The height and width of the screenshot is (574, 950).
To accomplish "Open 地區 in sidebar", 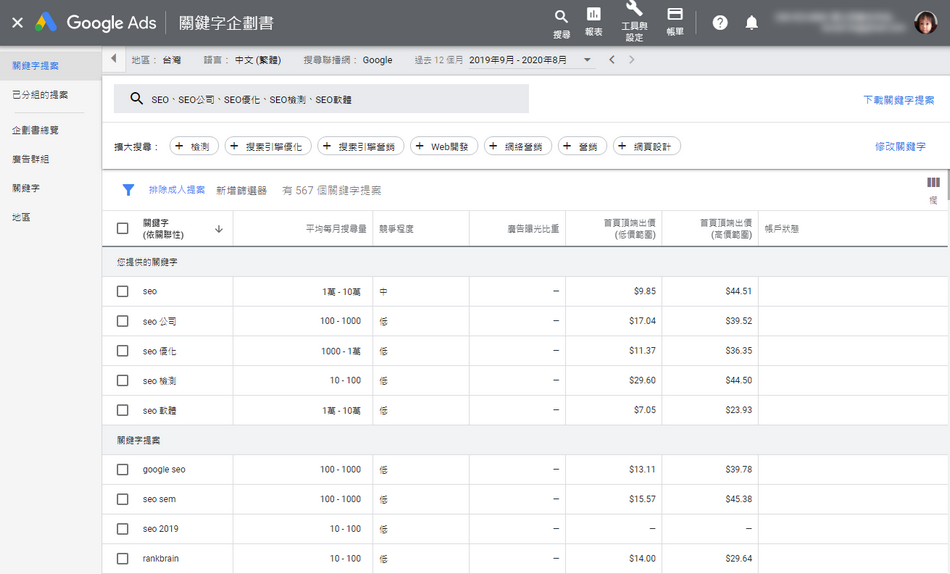I will (21, 217).
